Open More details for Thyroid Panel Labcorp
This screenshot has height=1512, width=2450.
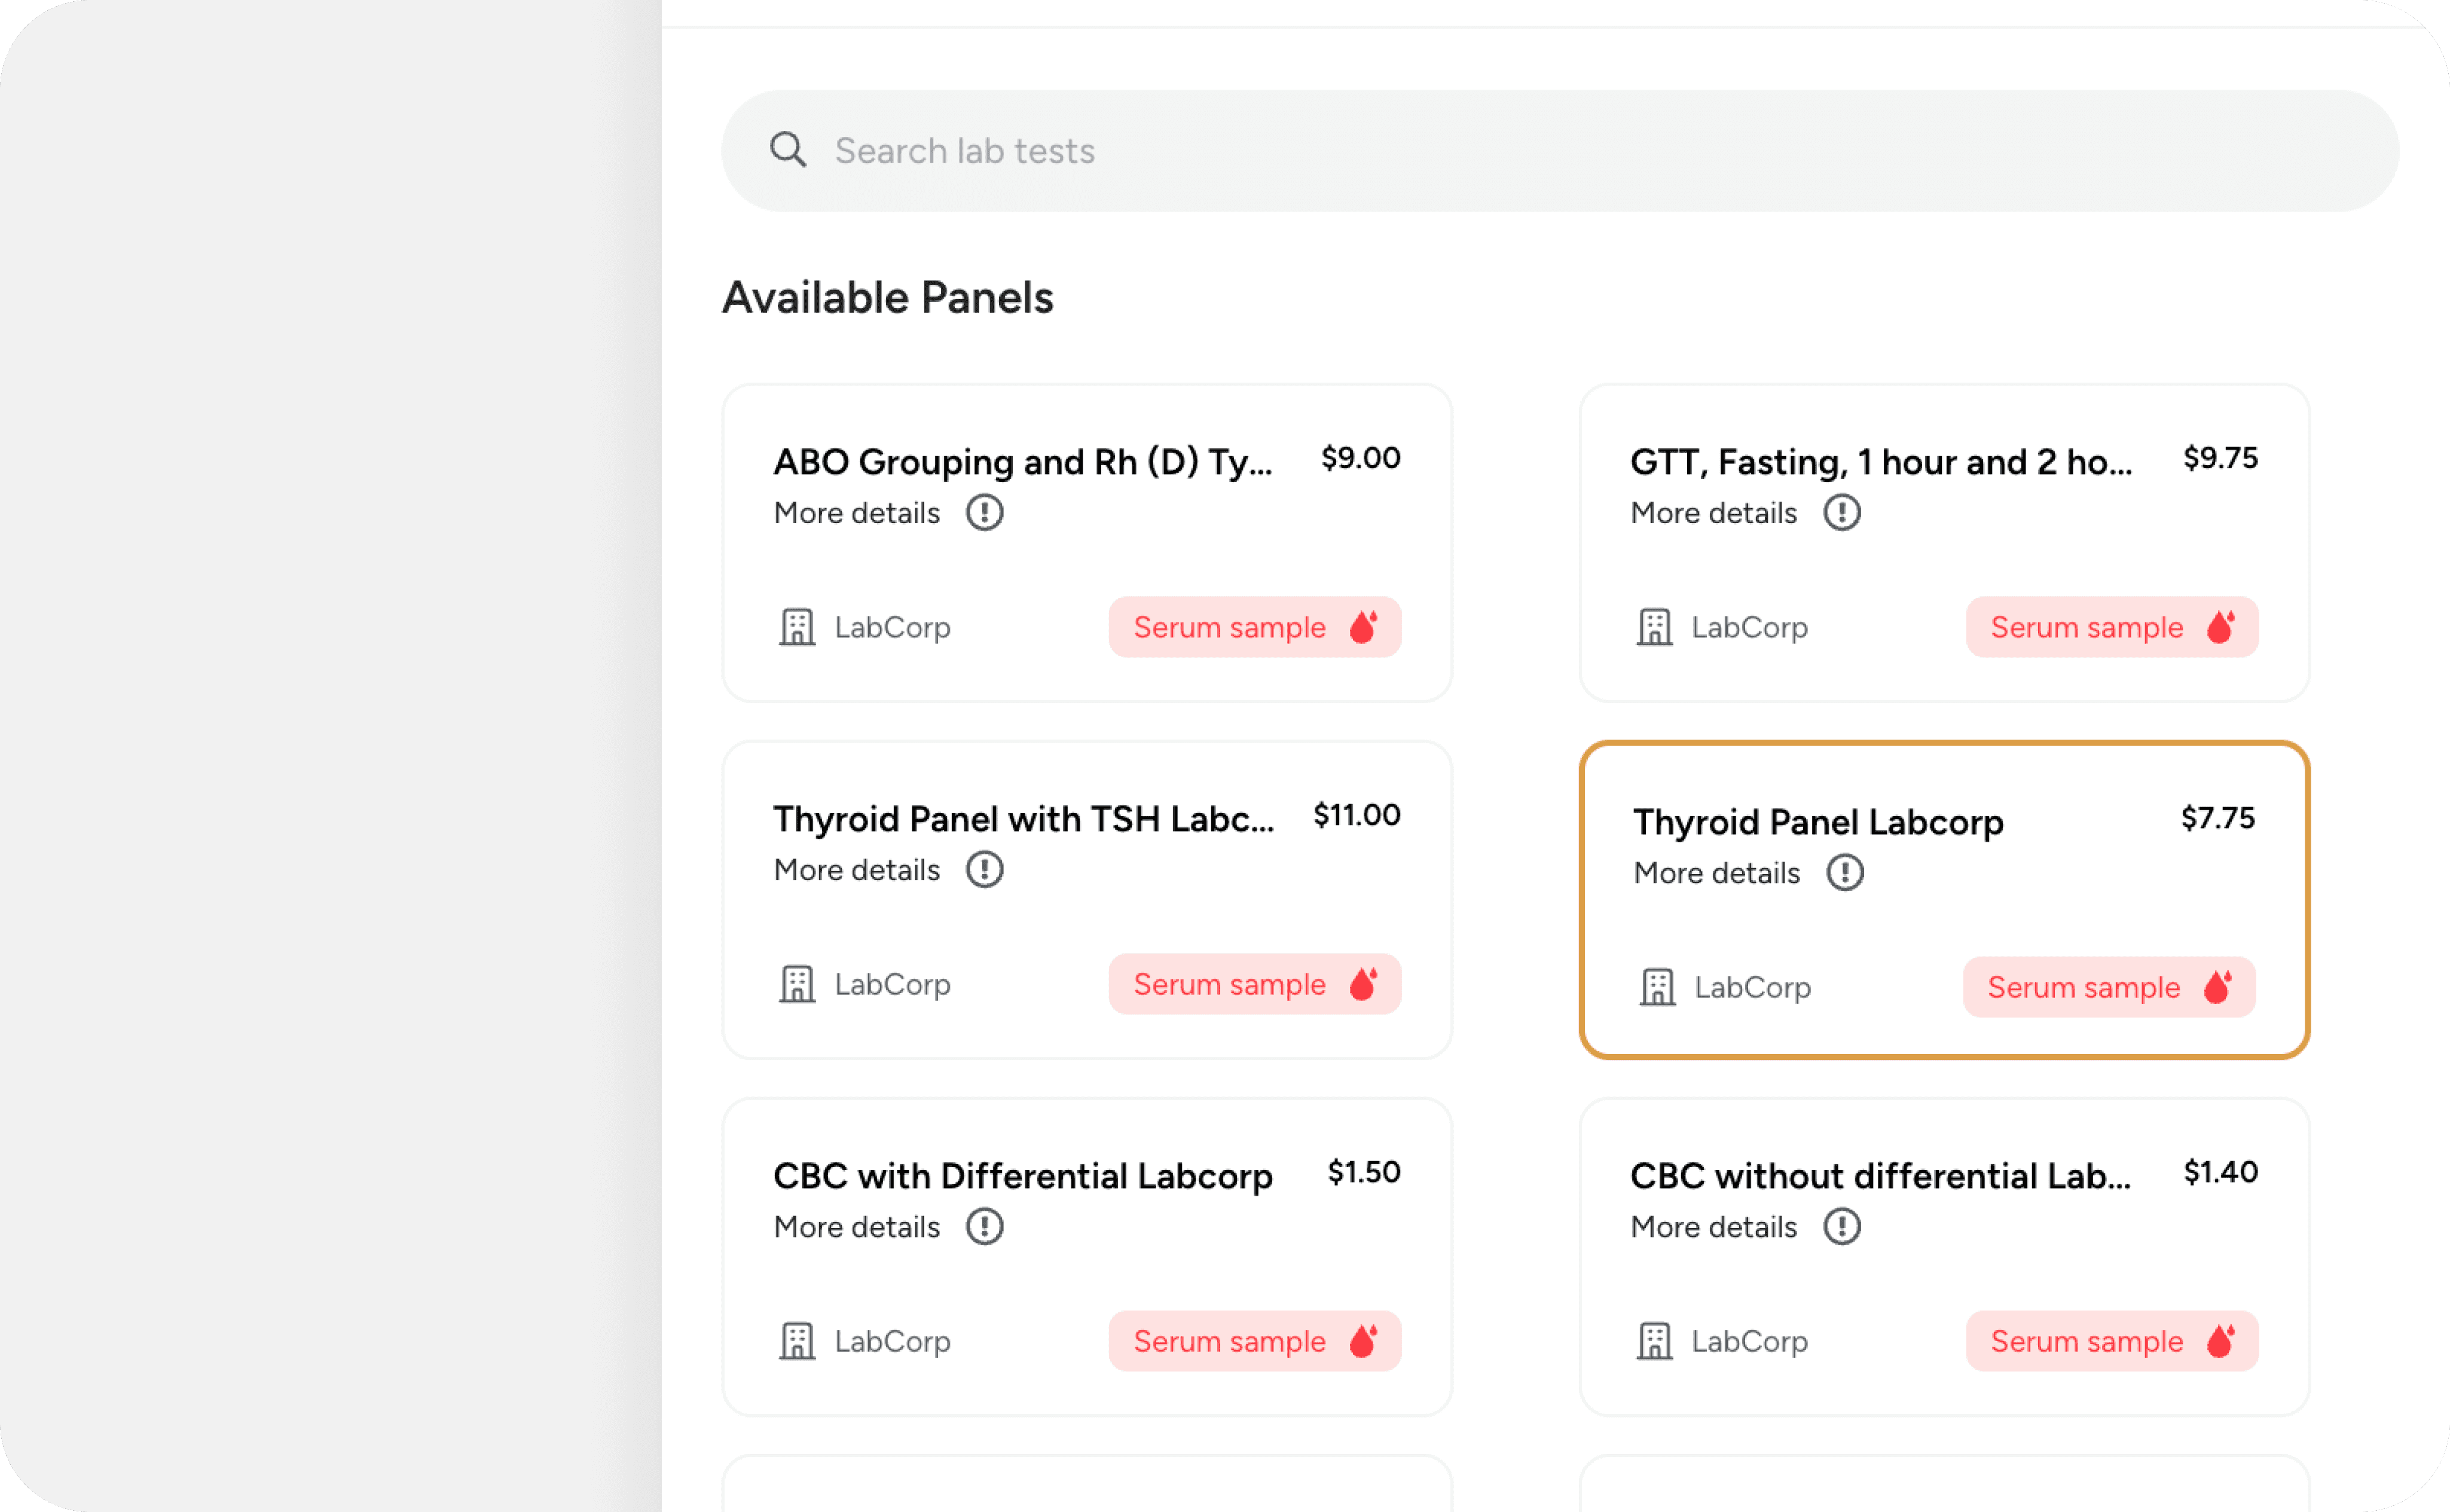click(x=1716, y=873)
